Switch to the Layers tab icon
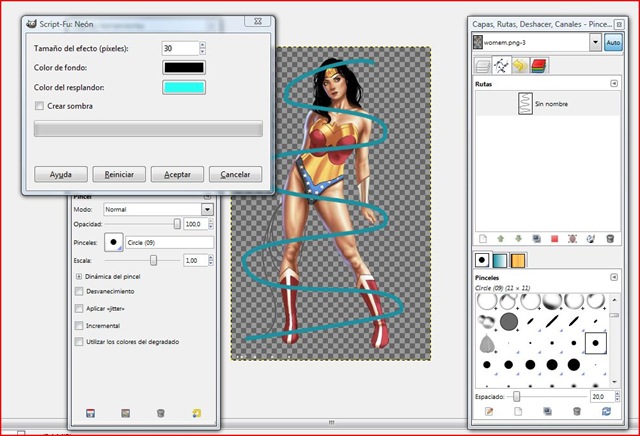Image resolution: width=640 pixels, height=436 pixels. point(482,66)
